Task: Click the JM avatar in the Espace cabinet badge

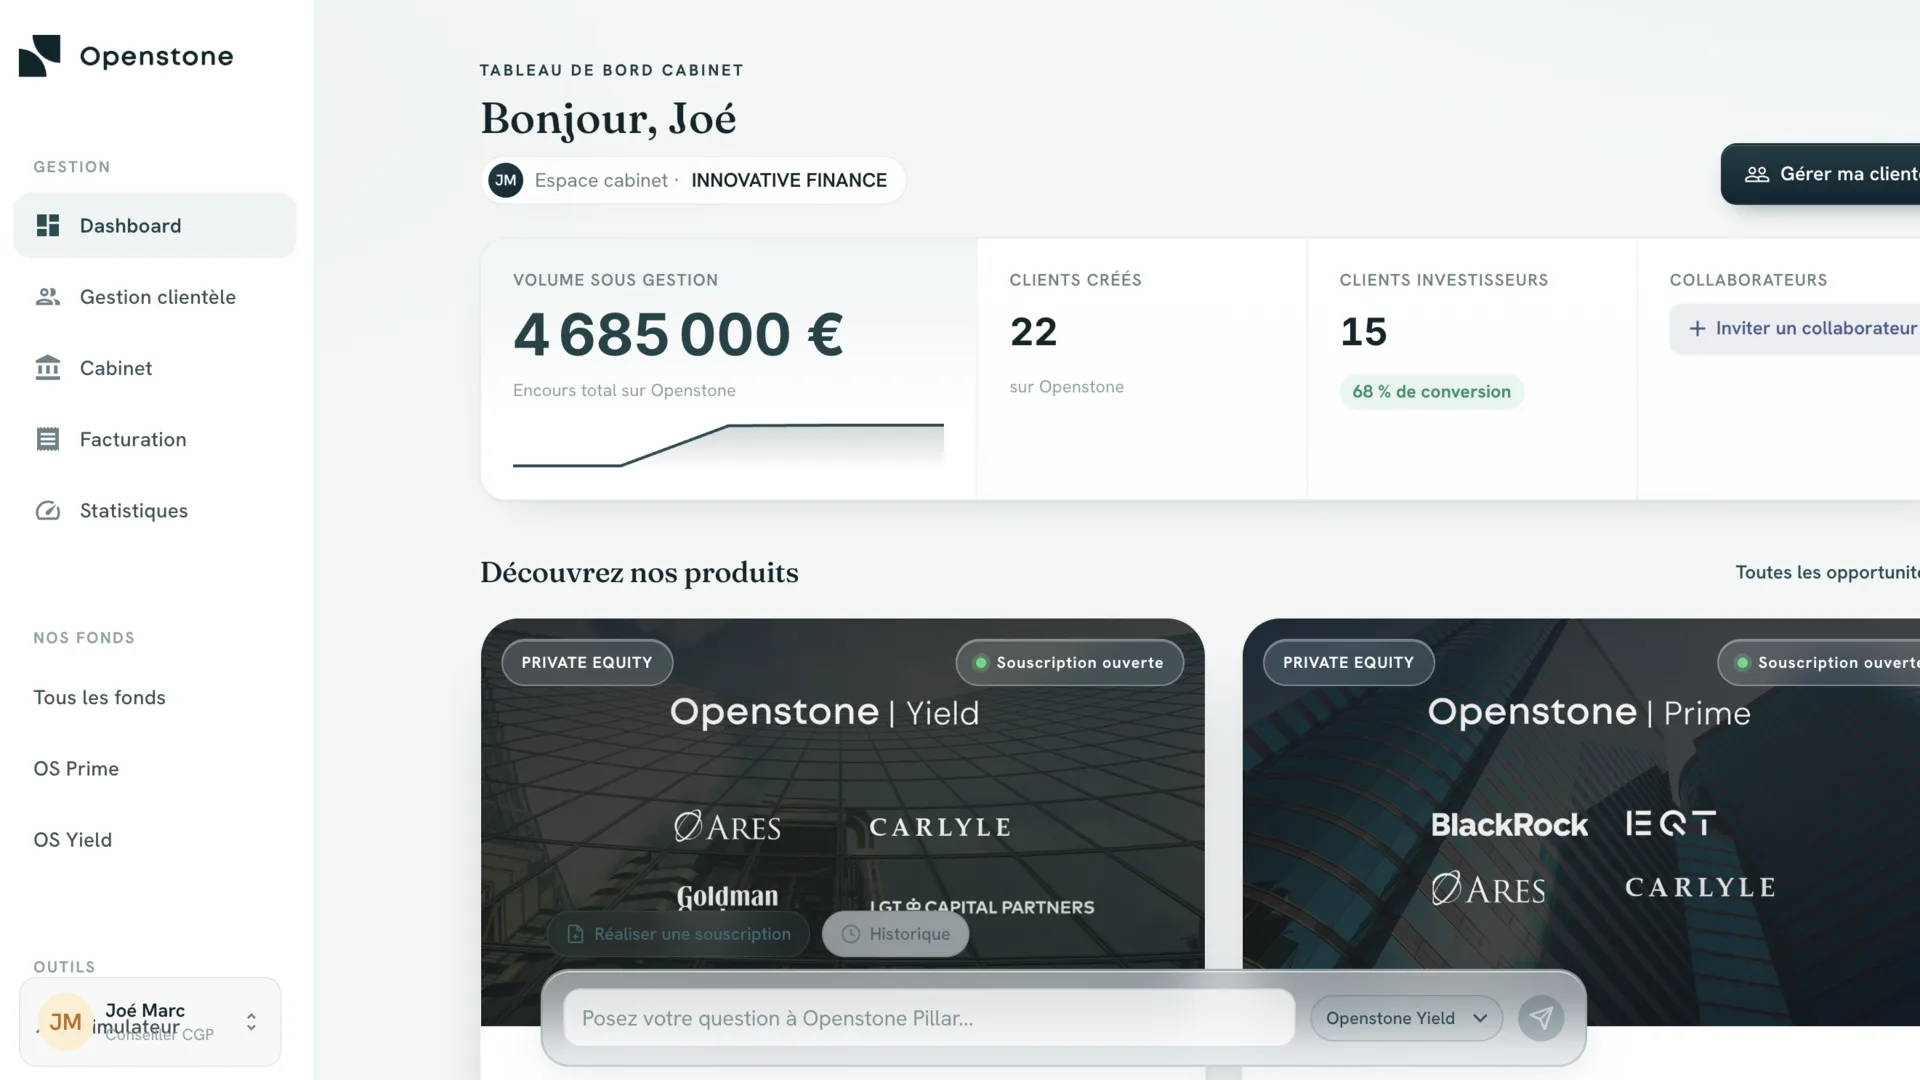Action: tap(506, 180)
